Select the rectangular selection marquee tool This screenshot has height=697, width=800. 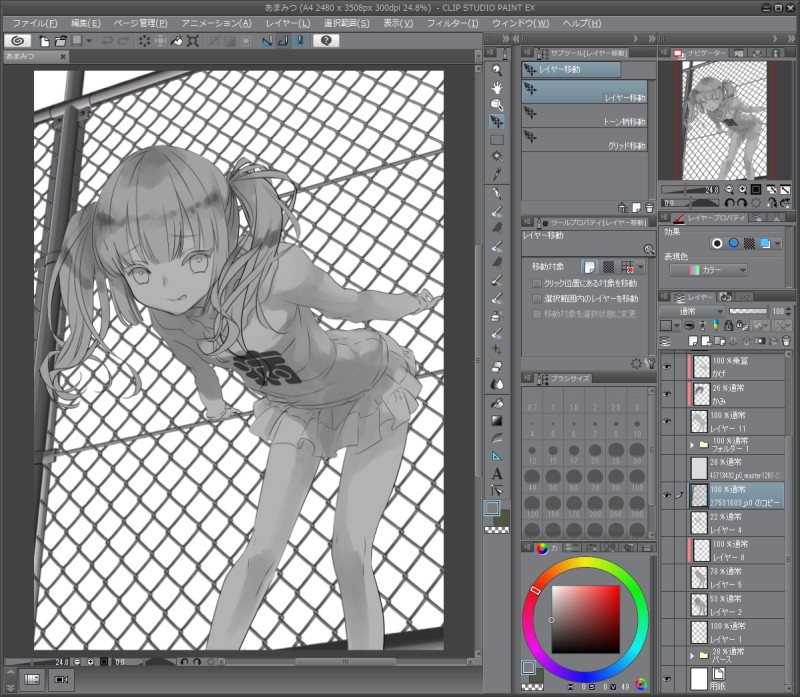click(x=497, y=139)
